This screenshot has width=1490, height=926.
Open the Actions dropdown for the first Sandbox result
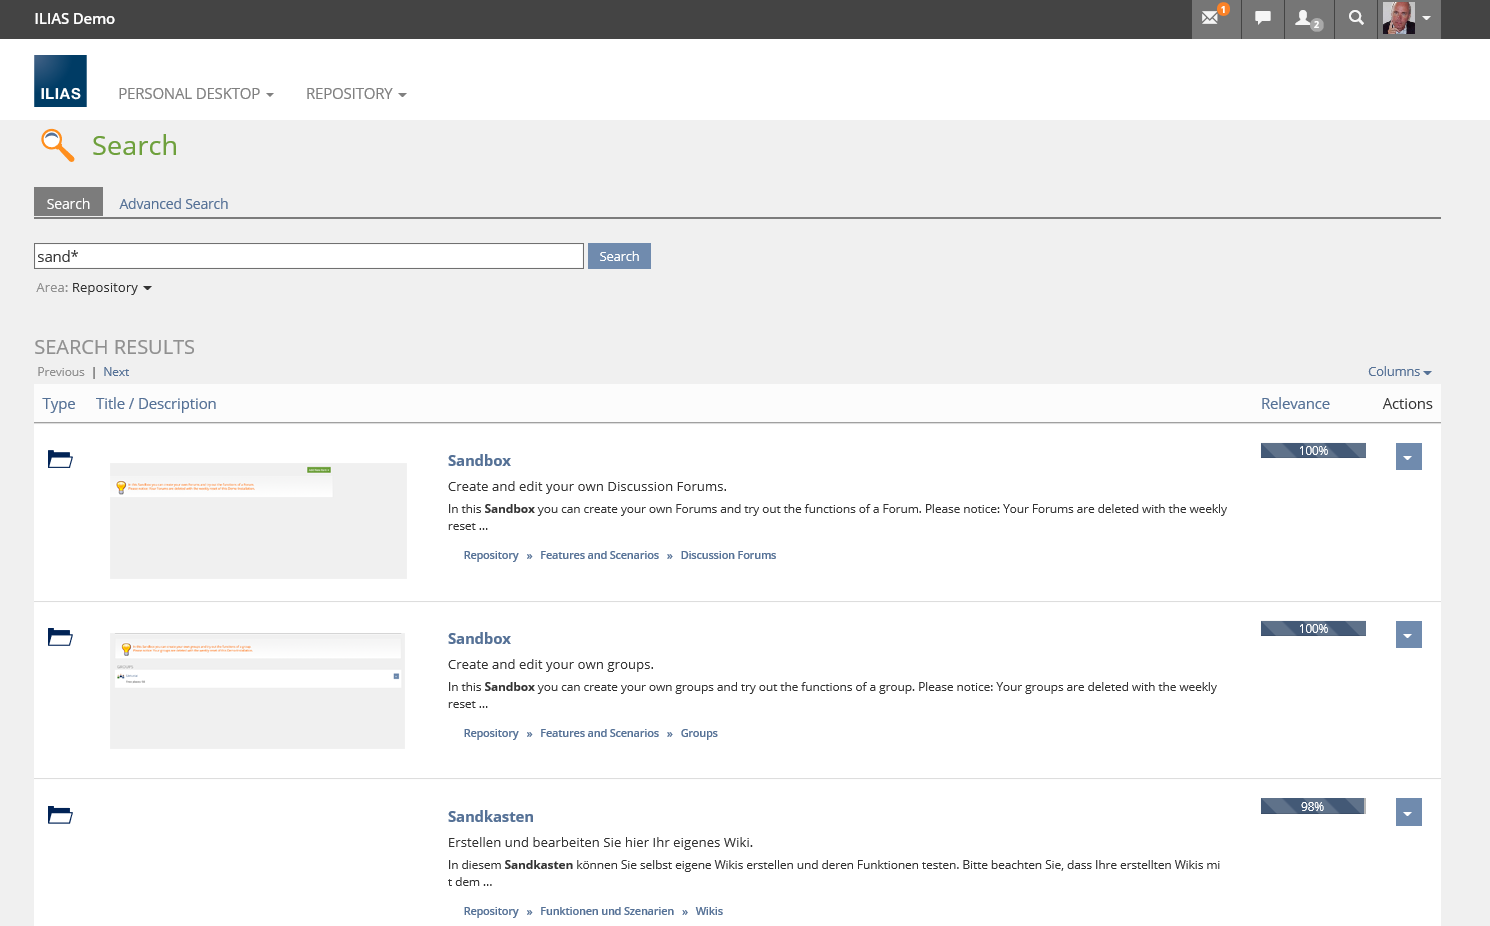(1408, 457)
